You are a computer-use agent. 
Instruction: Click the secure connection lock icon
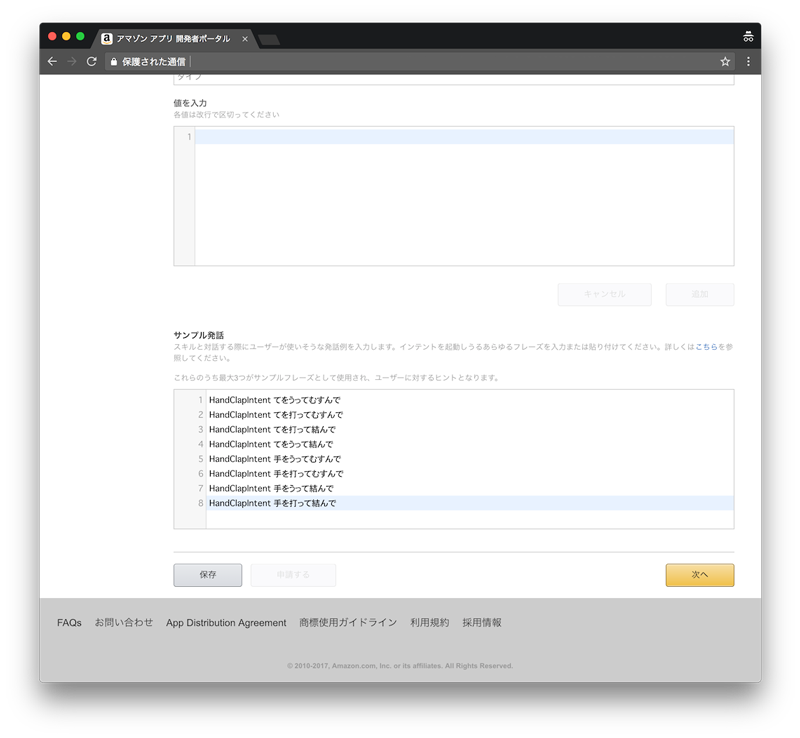coord(114,62)
